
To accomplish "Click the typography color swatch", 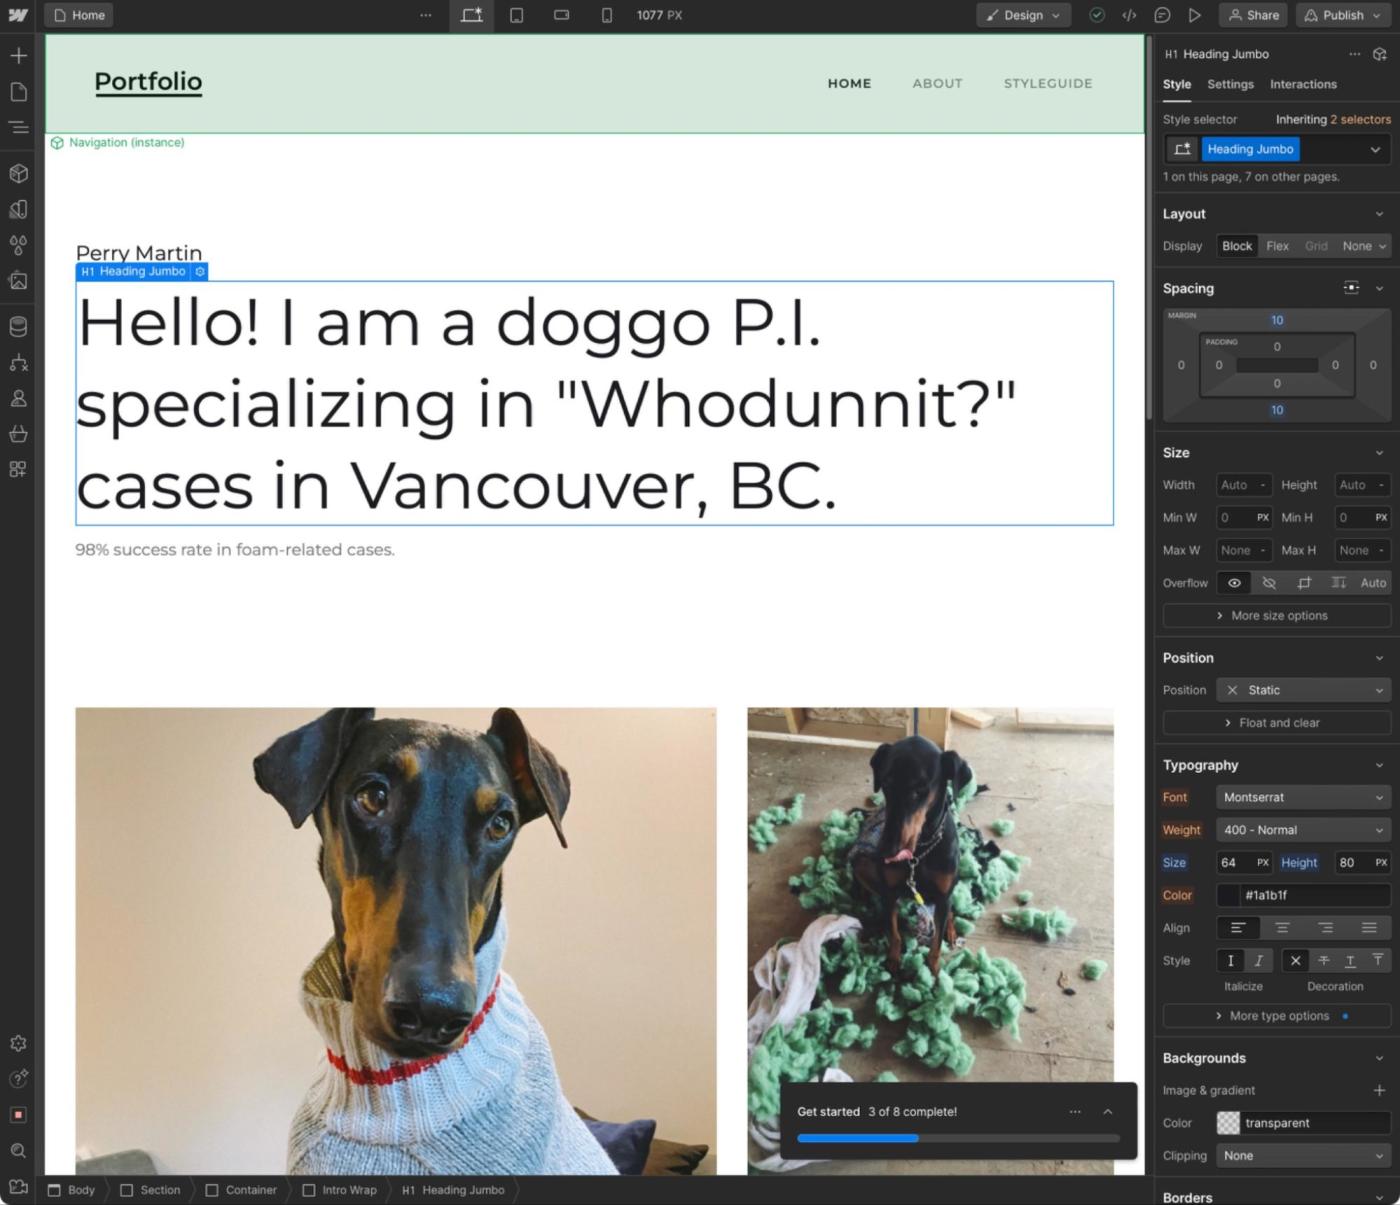I will coord(1228,896).
